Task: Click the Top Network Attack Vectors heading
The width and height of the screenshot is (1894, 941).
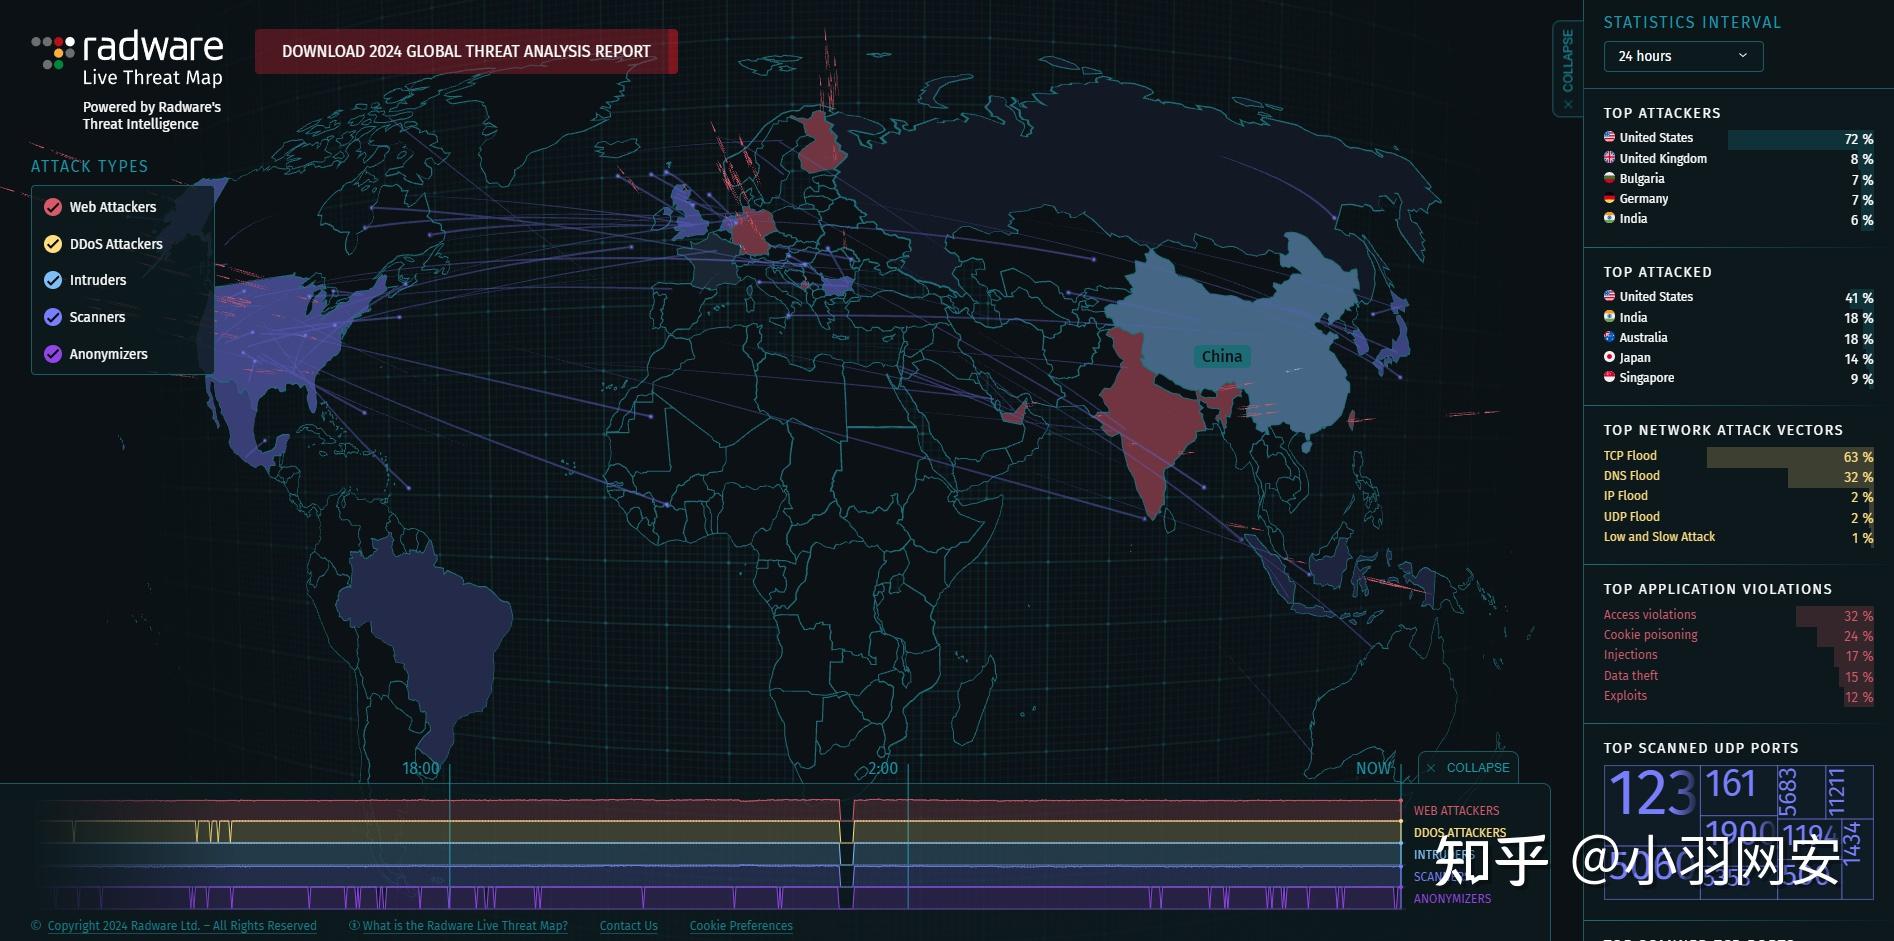Action: 1723,430
